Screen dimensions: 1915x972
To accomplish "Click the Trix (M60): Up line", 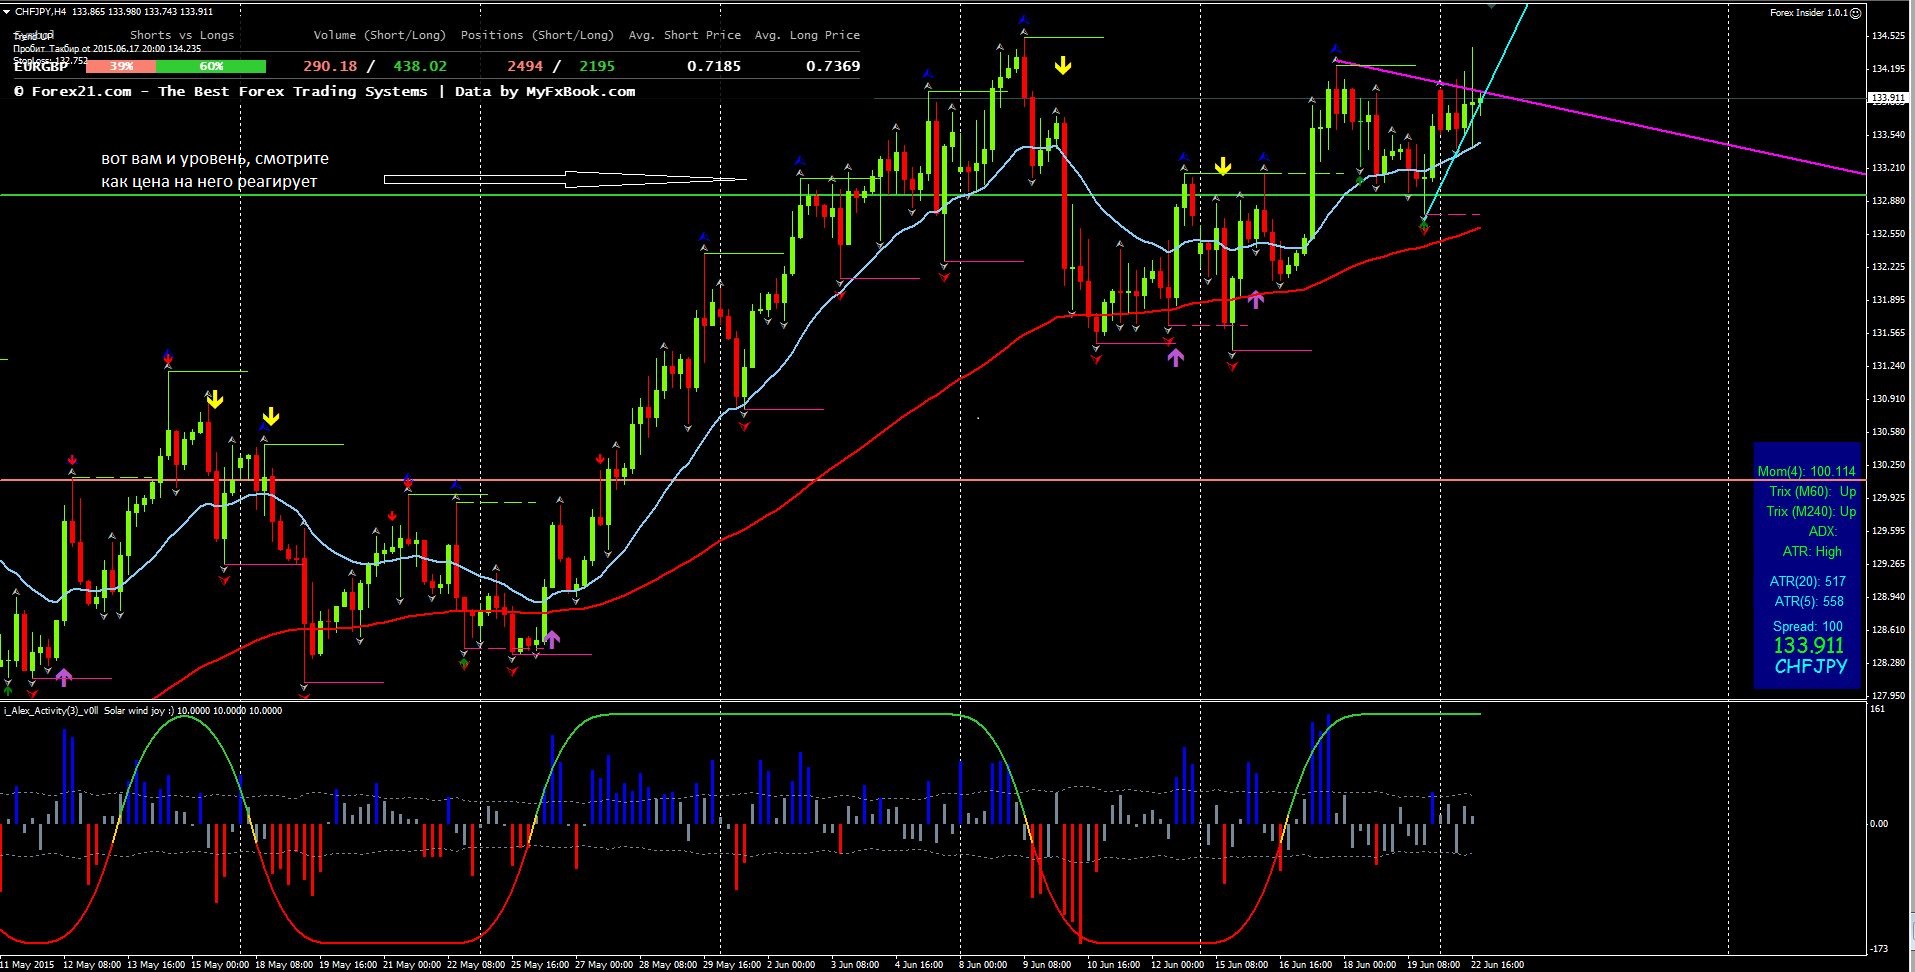I will [x=1812, y=491].
